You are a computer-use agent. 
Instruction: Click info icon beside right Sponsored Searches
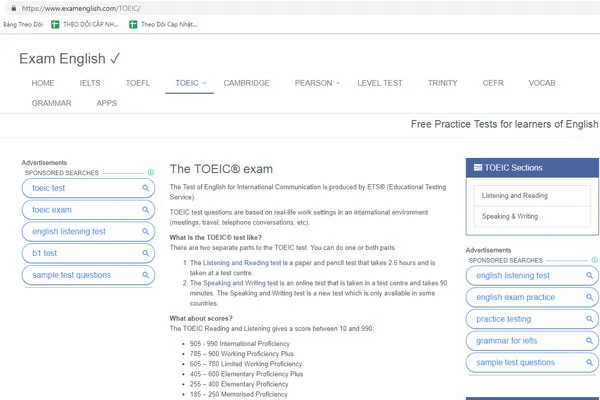(x=595, y=260)
